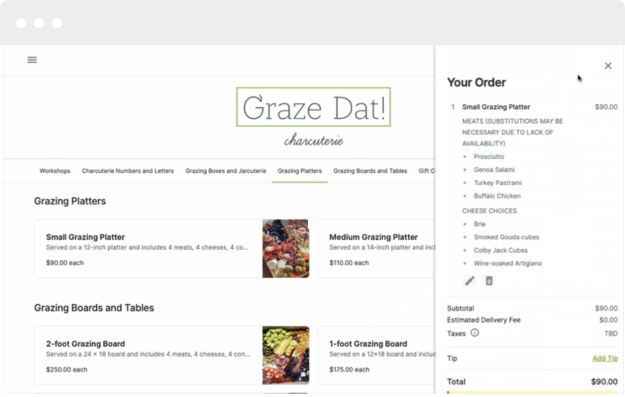
Task: Click the yellow bar below Total
Action: click(x=533, y=393)
